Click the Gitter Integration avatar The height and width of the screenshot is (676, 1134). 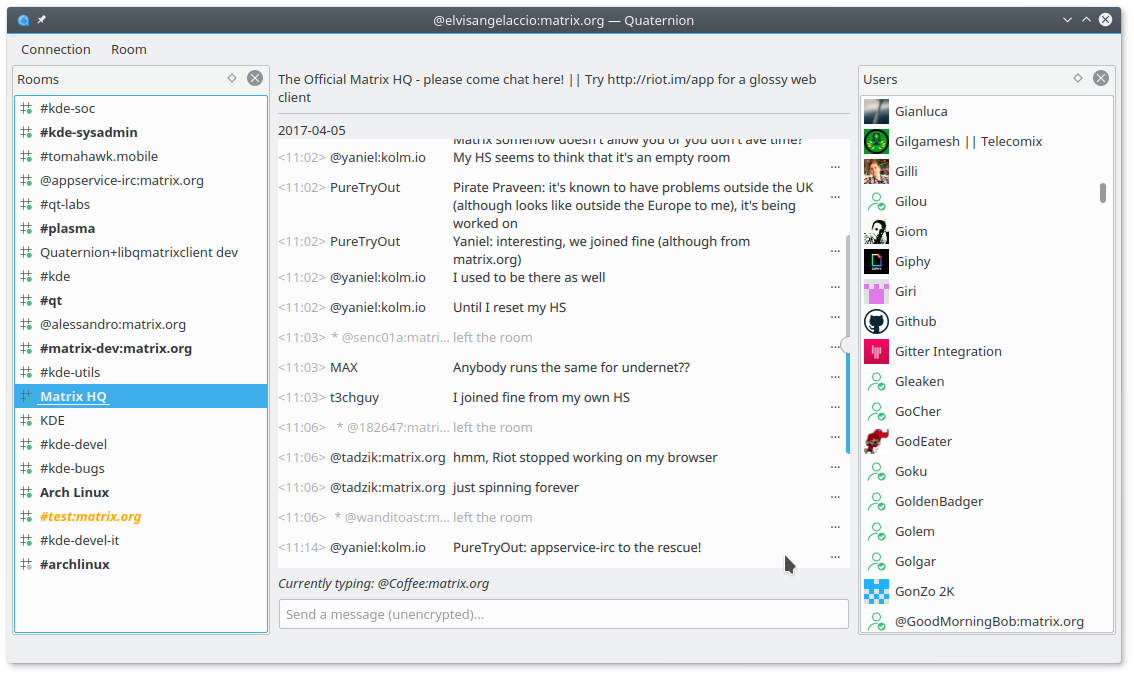(876, 351)
